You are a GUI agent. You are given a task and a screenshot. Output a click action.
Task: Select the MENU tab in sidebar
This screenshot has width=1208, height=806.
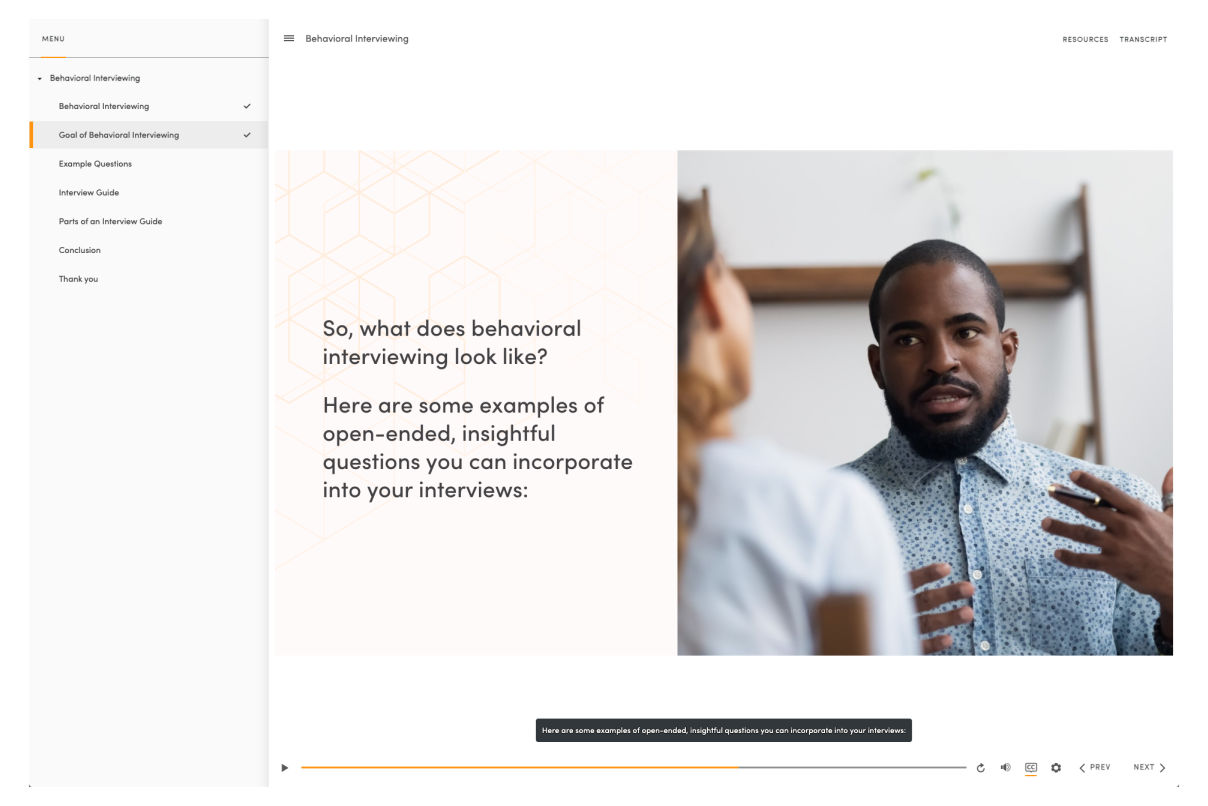coord(53,39)
